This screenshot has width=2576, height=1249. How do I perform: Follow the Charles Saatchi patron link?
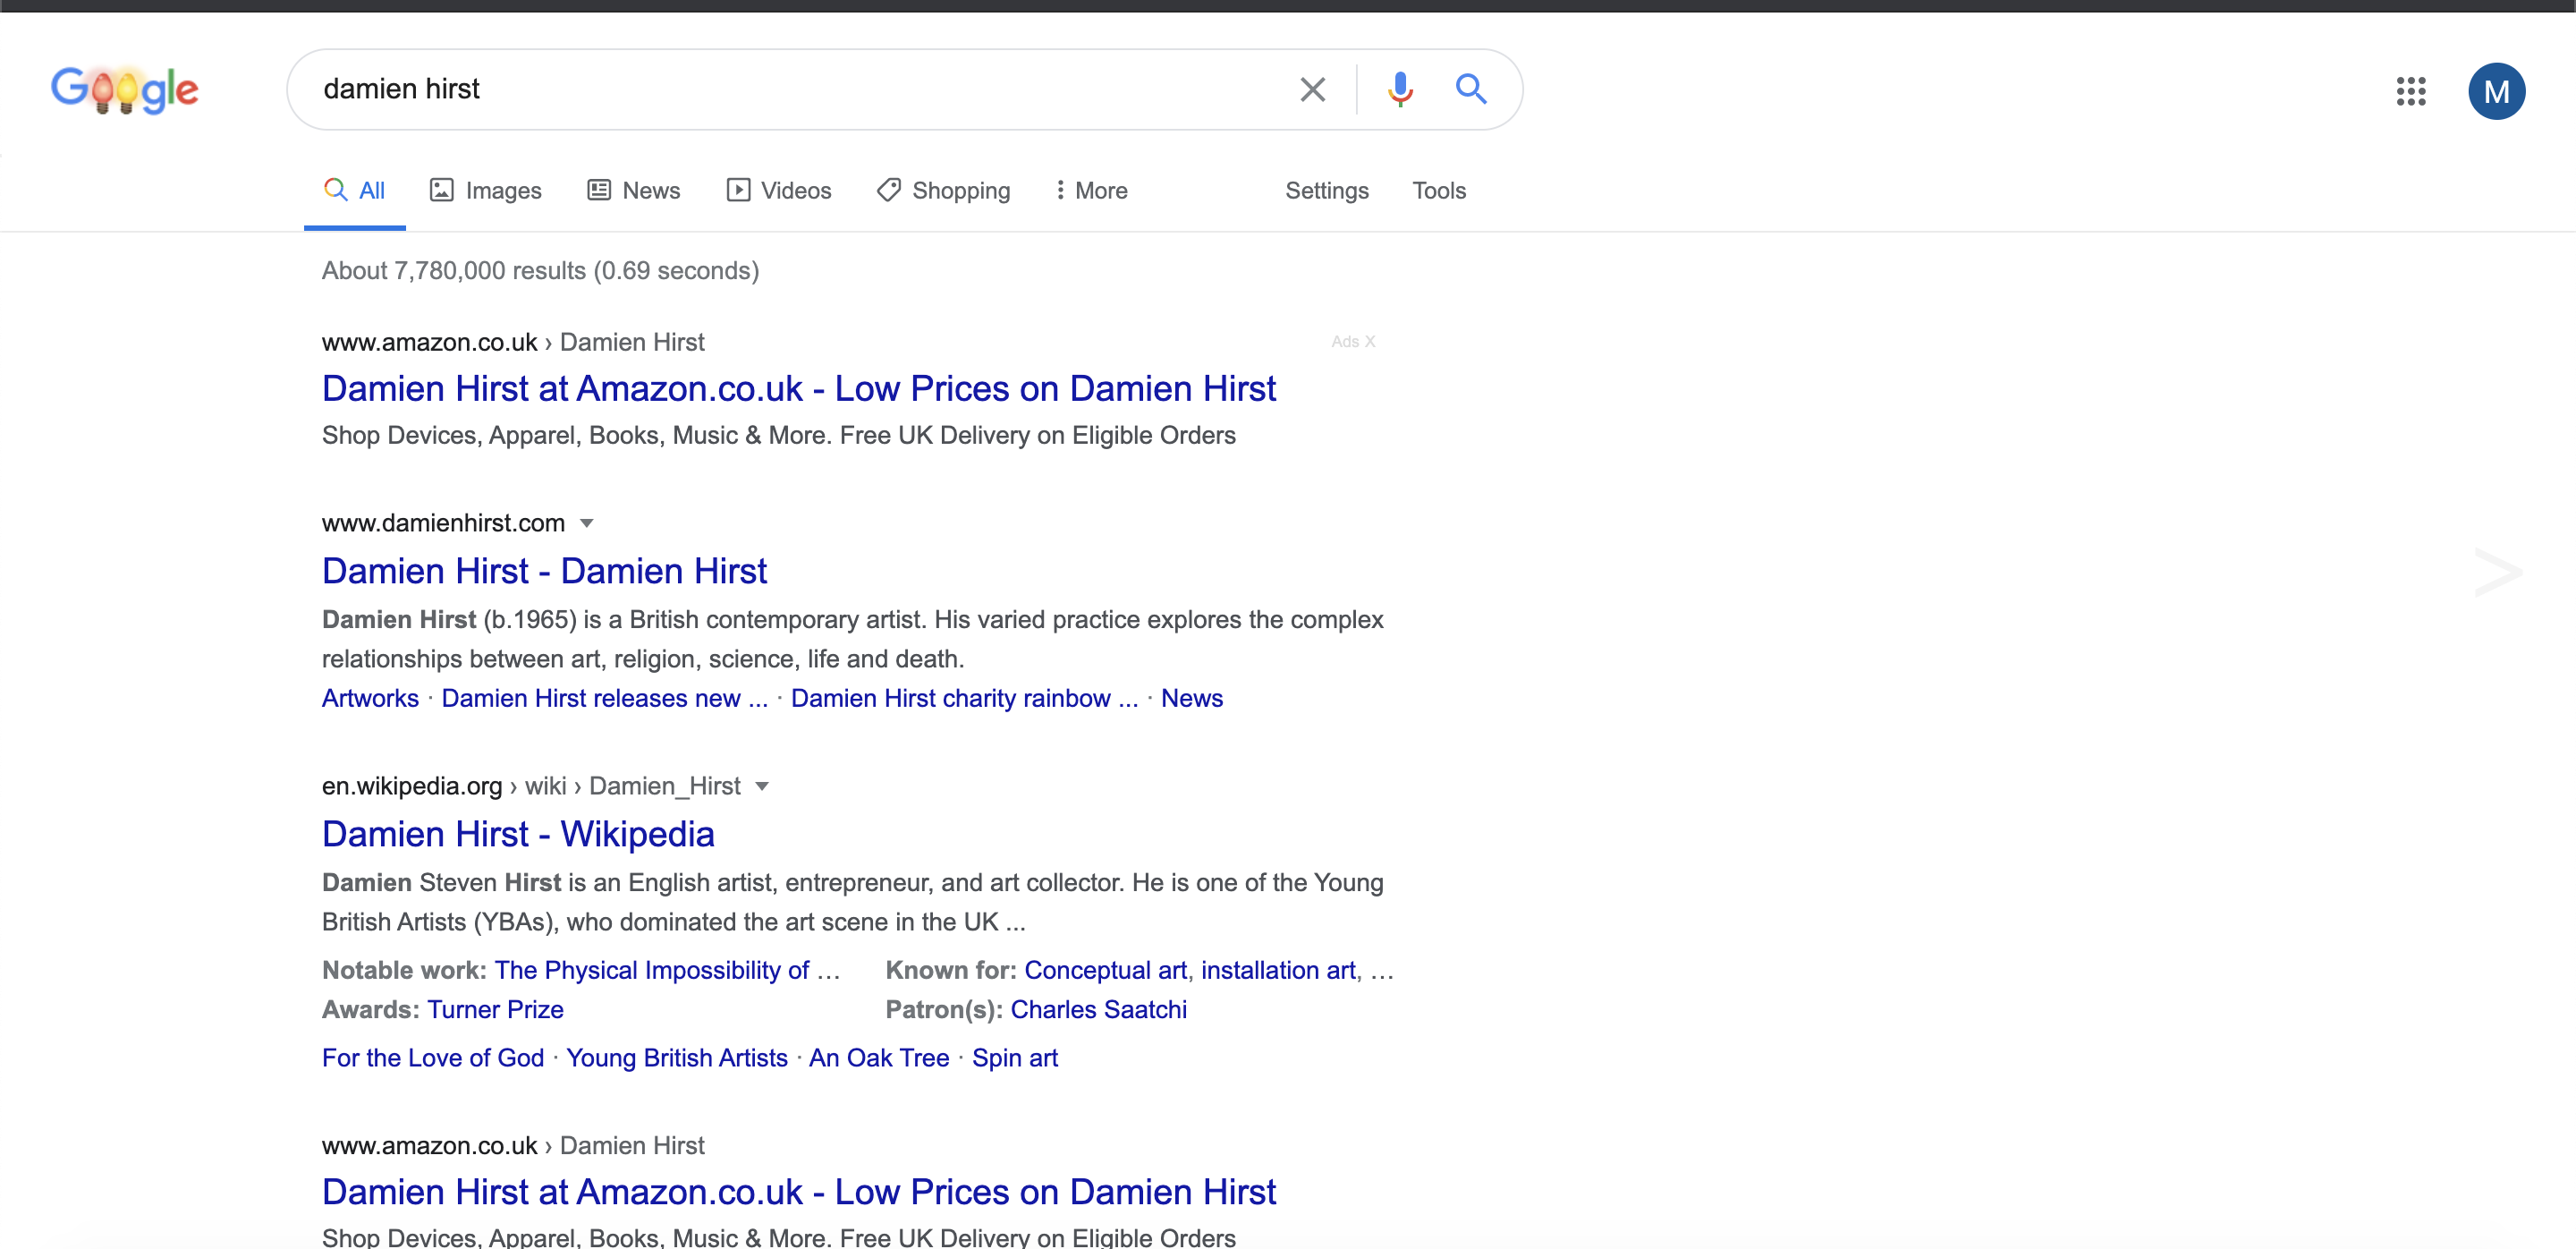[x=1098, y=1010]
